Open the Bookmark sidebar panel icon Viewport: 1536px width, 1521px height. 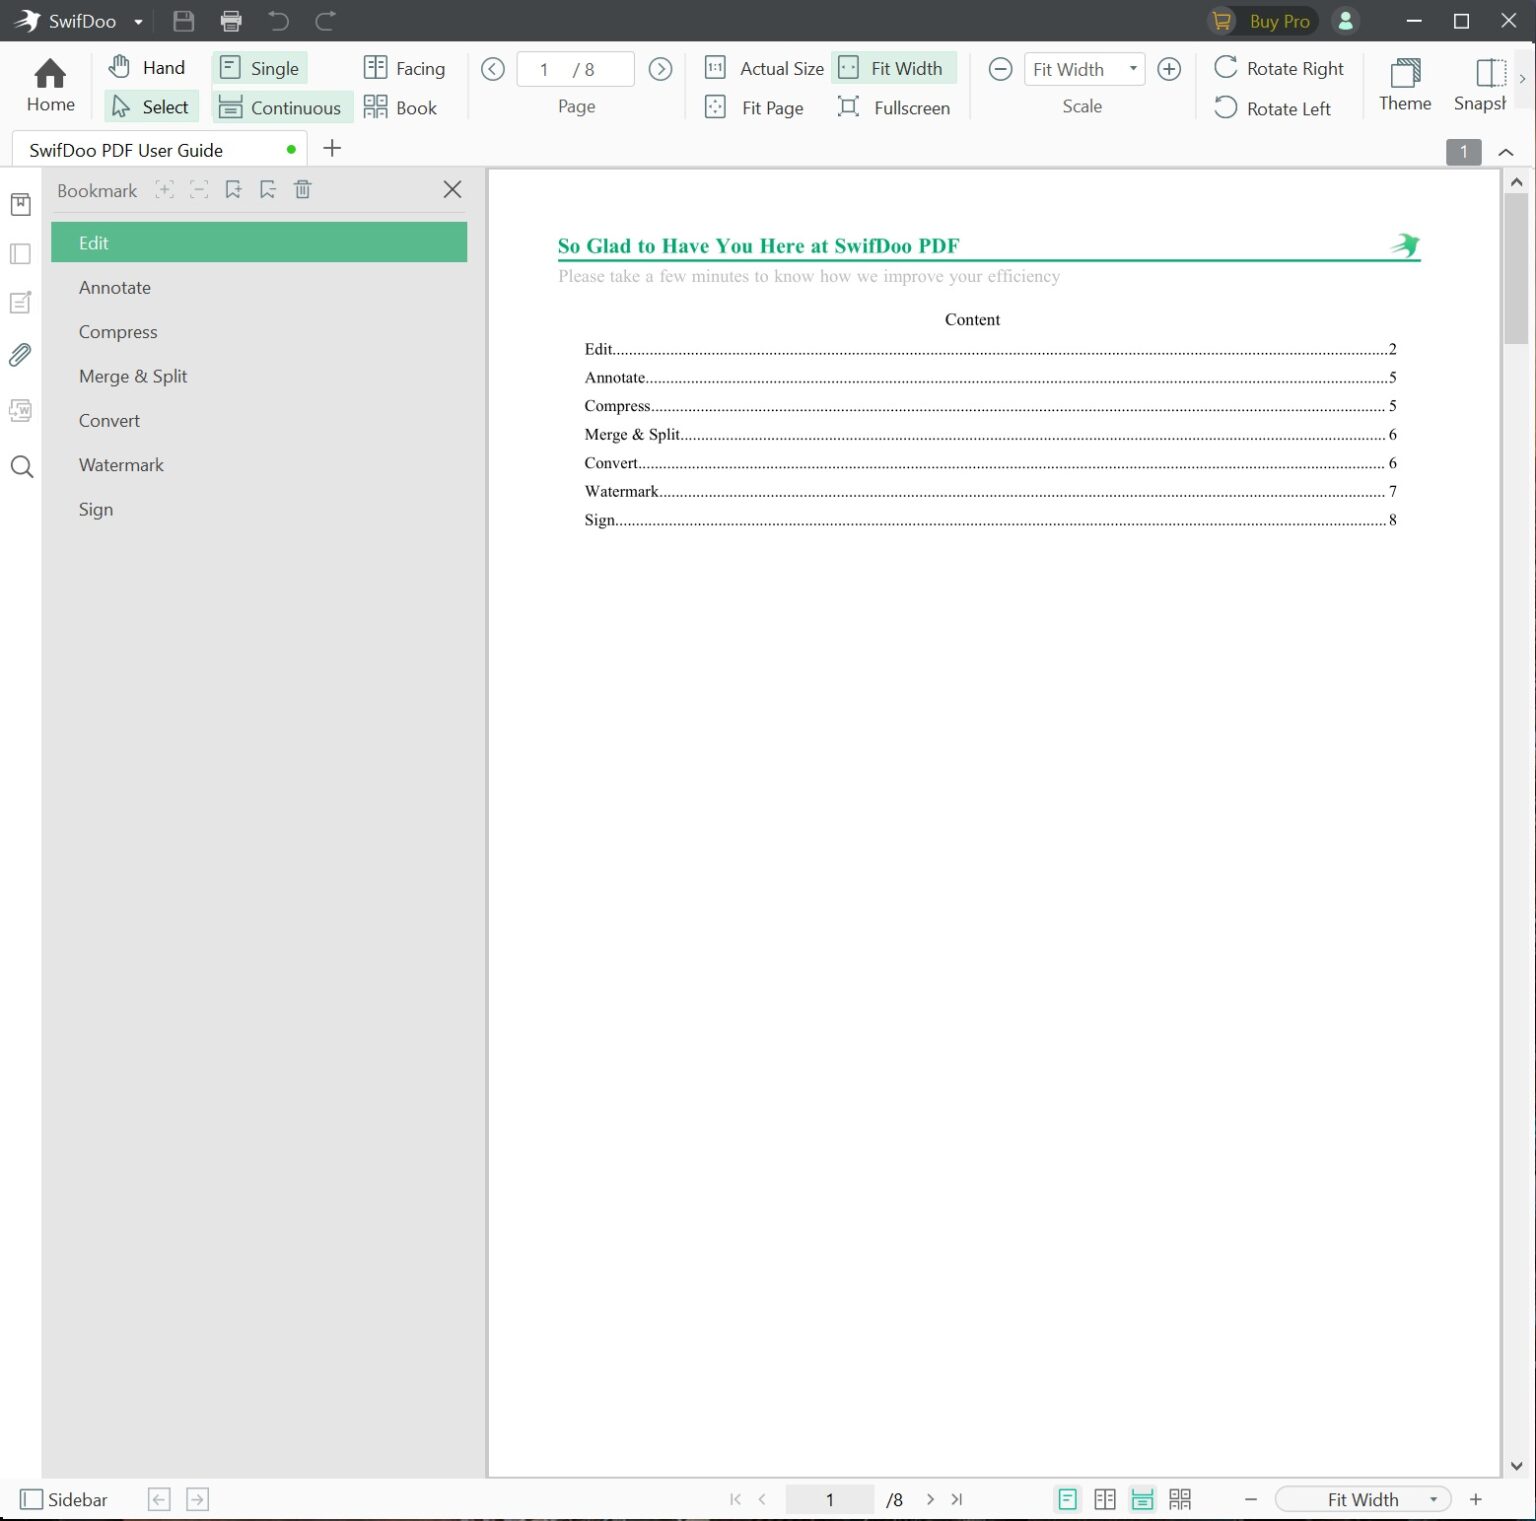21,205
